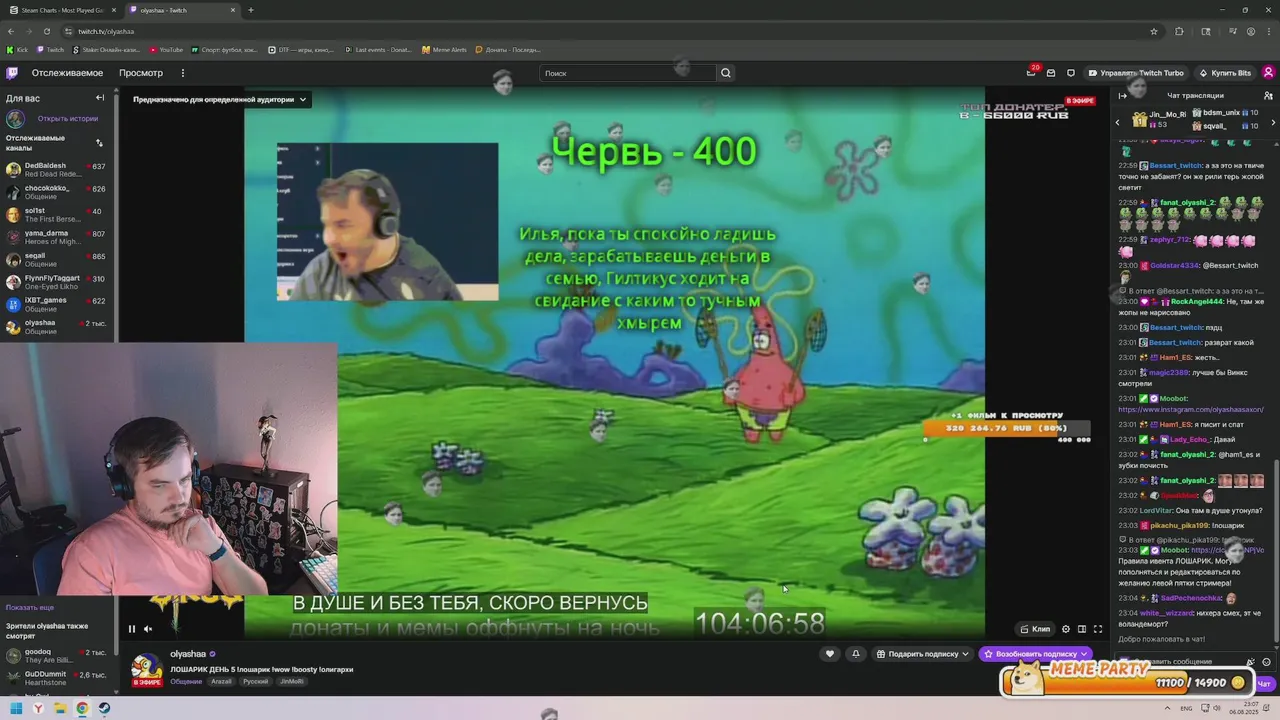Bookmark page with star icon

(1153, 31)
